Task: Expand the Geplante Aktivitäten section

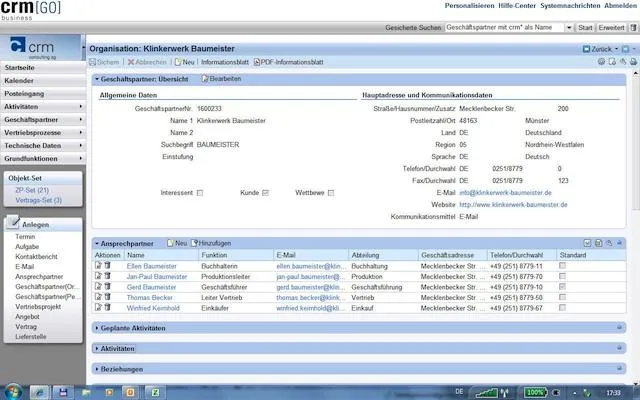Action: tap(133, 328)
